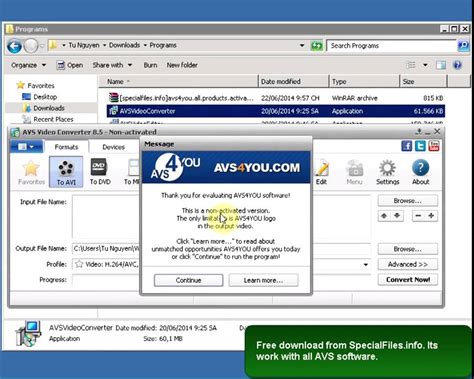Click Continue in the Message dialog
This screenshot has height=379, width=474.
point(188,280)
